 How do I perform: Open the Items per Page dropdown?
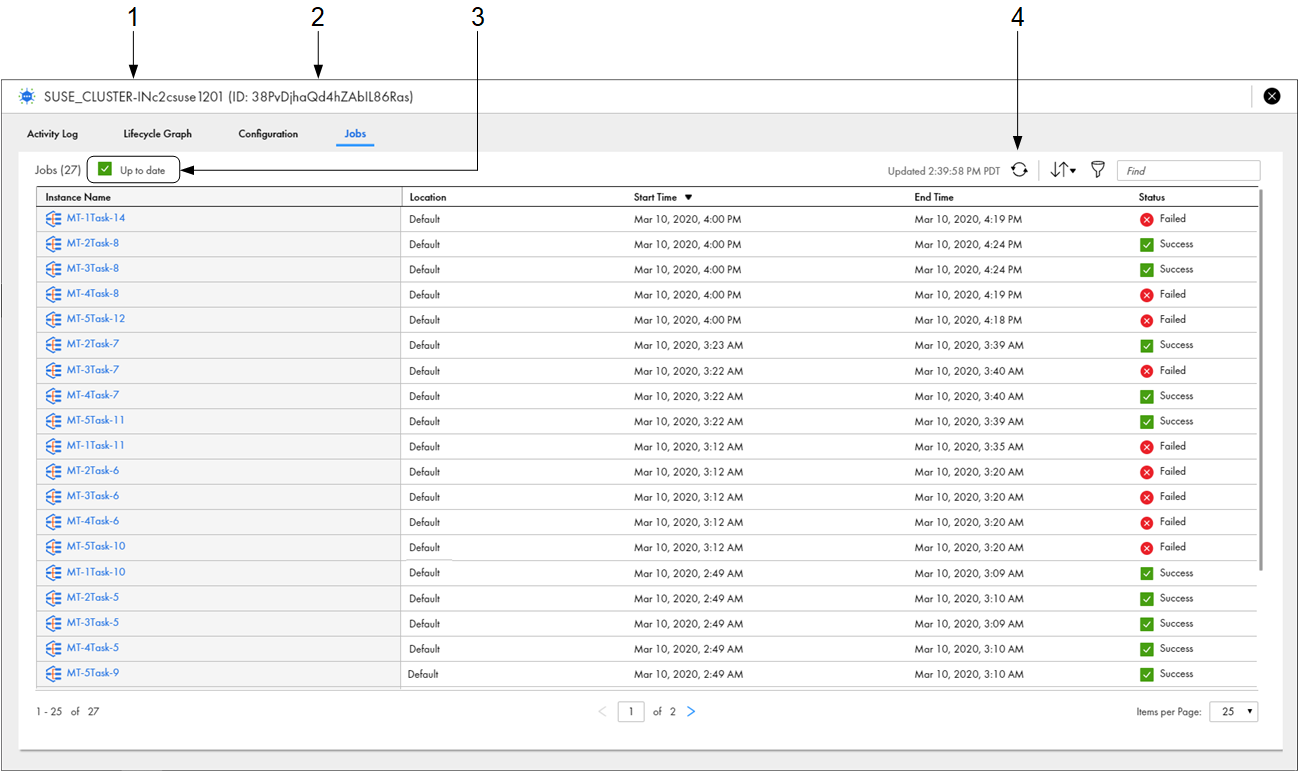[1233, 712]
